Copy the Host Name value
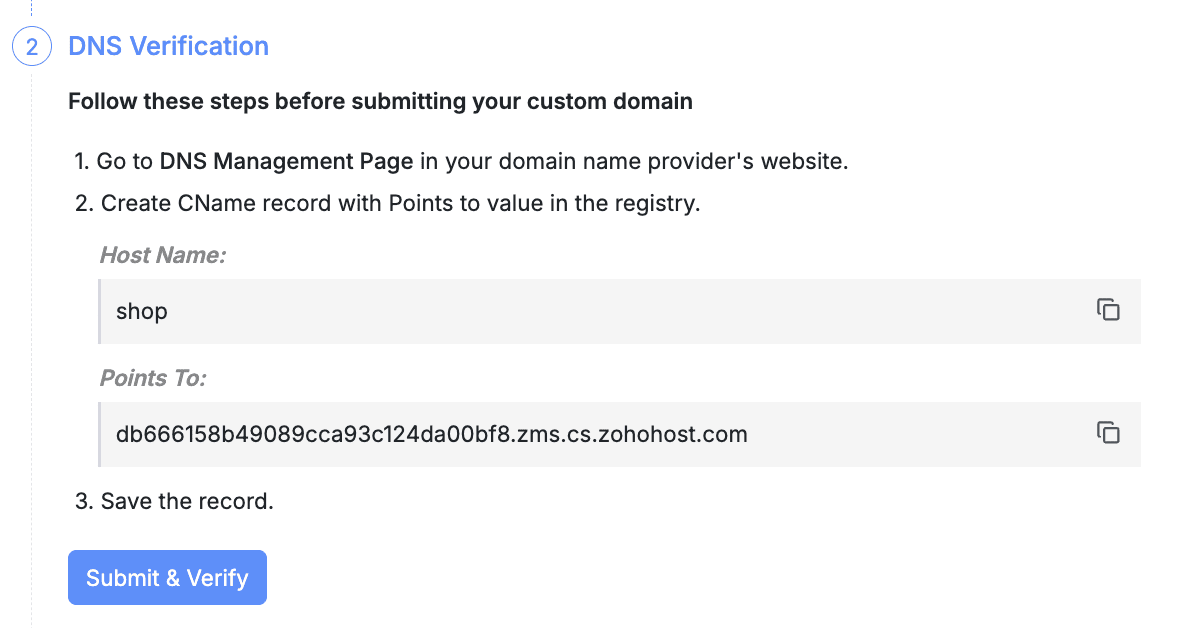Viewport: 1182px width, 628px height. (1108, 310)
